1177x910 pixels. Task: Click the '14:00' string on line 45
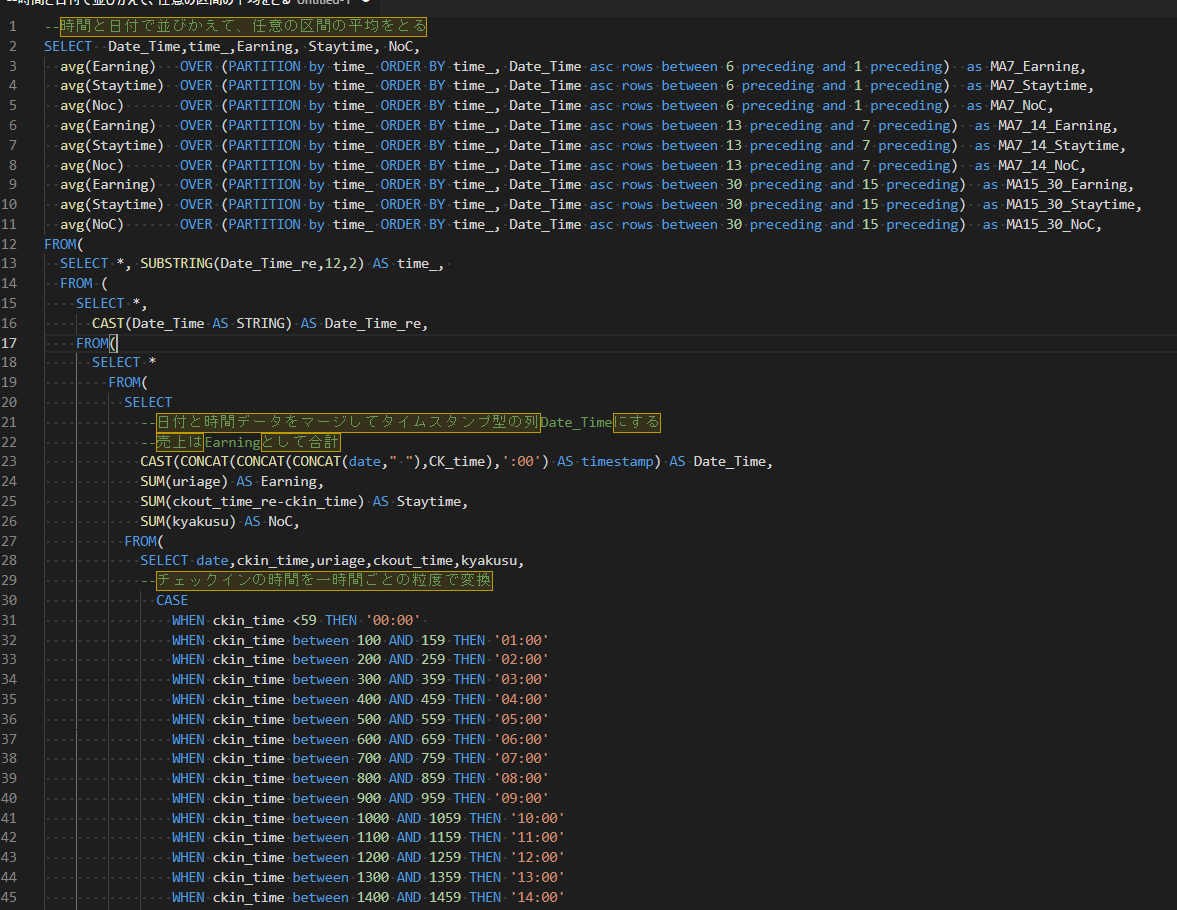tap(537, 897)
